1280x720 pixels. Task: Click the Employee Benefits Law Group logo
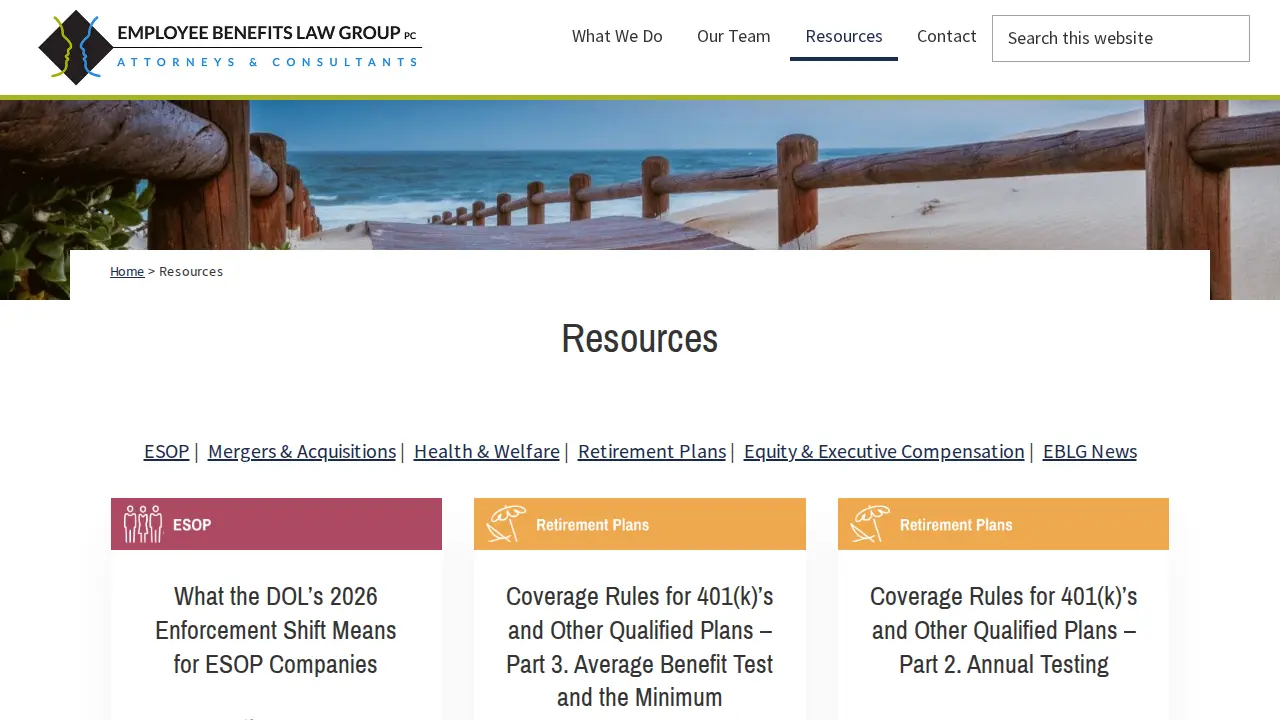tap(230, 47)
